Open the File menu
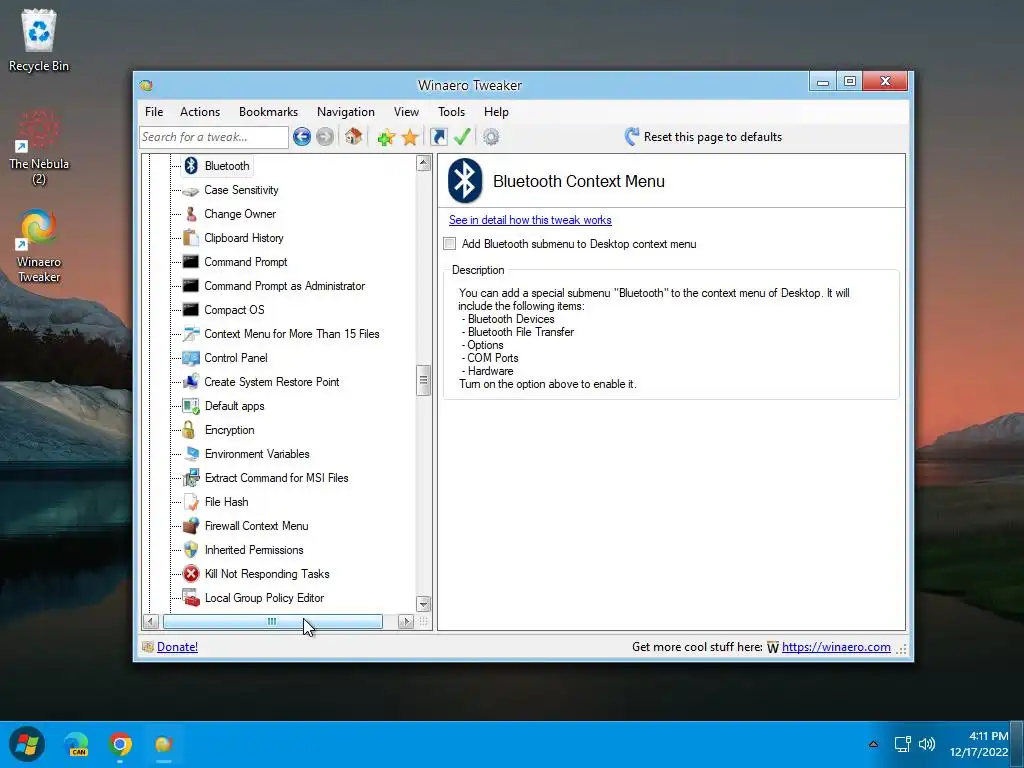The width and height of the screenshot is (1024, 768). (154, 112)
